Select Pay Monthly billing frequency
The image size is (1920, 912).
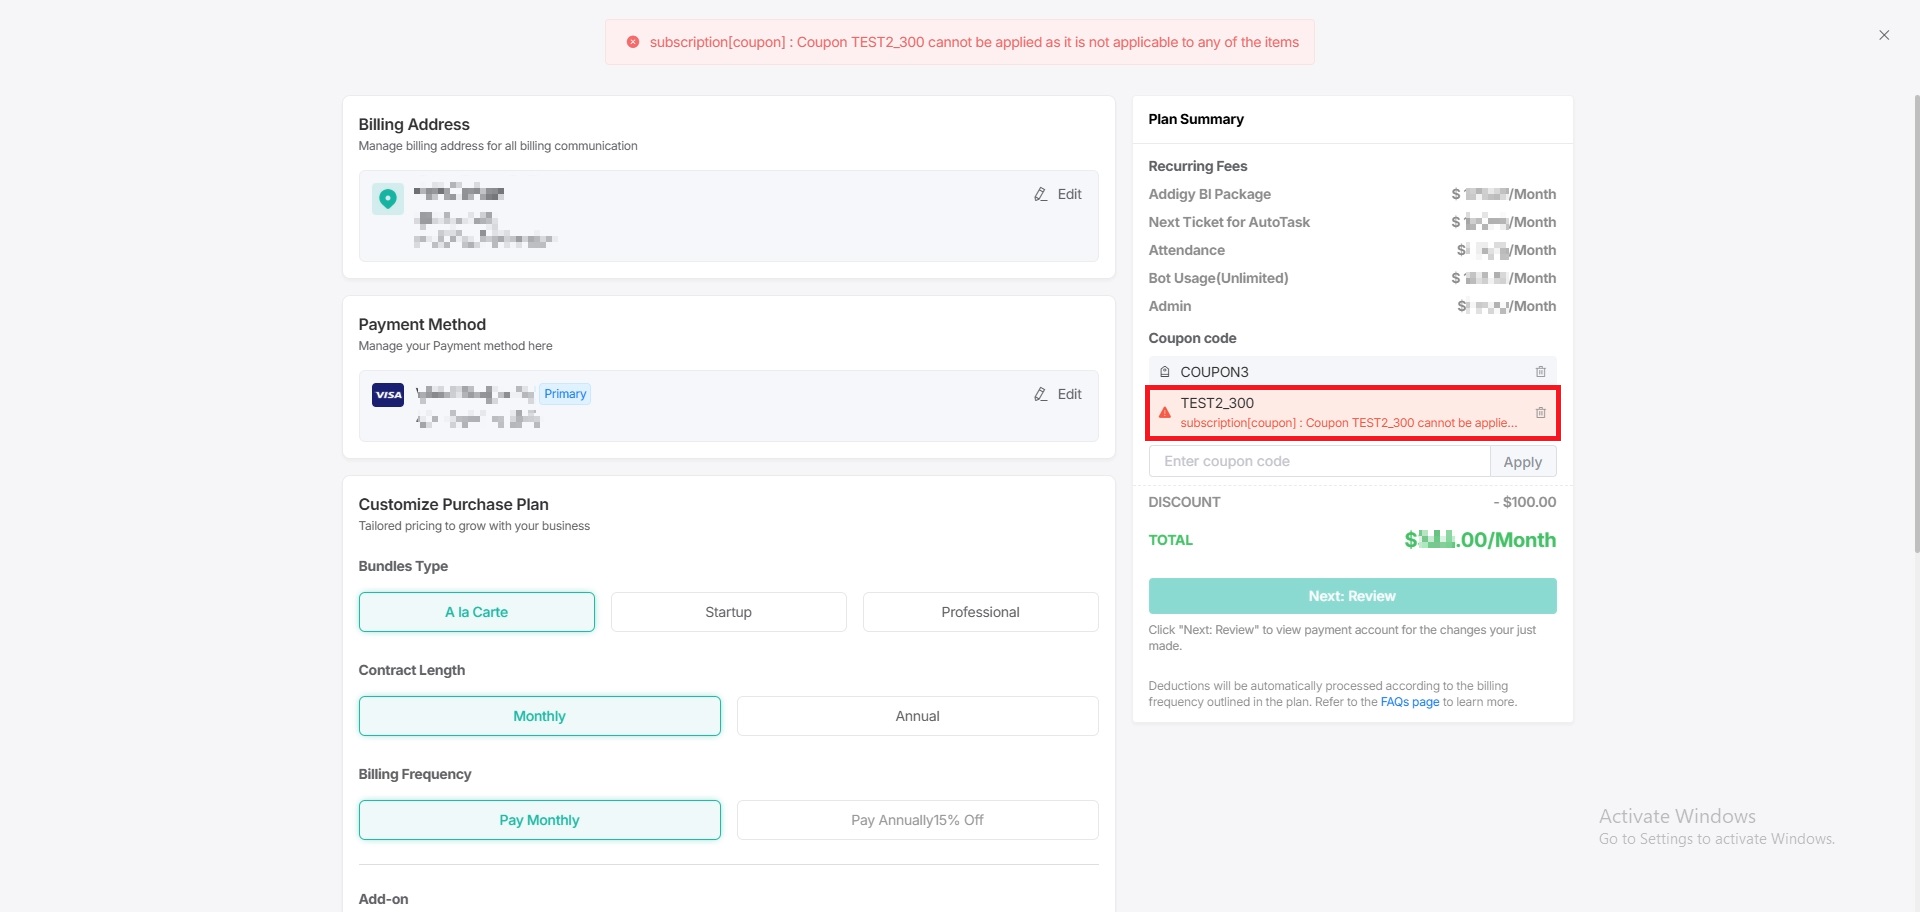click(x=539, y=820)
